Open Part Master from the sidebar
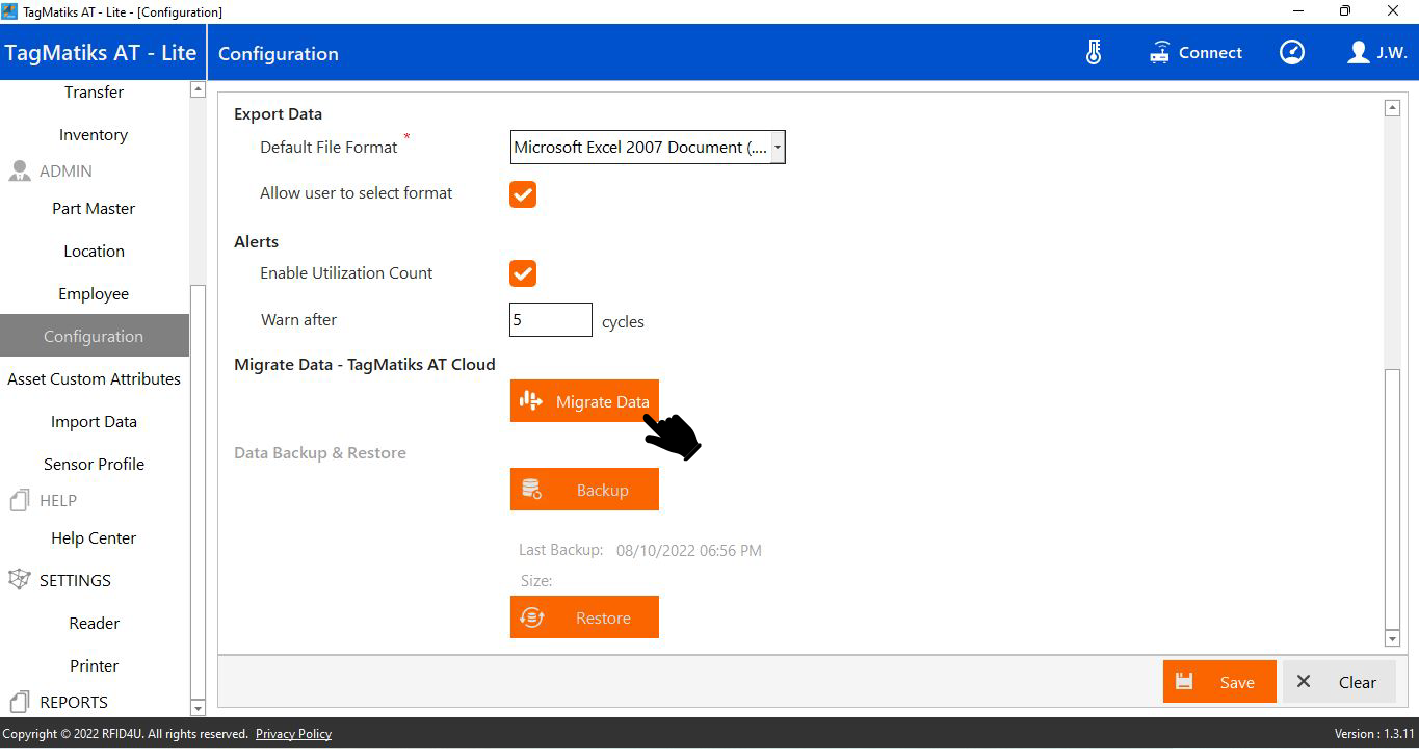1419x749 pixels. coord(94,209)
